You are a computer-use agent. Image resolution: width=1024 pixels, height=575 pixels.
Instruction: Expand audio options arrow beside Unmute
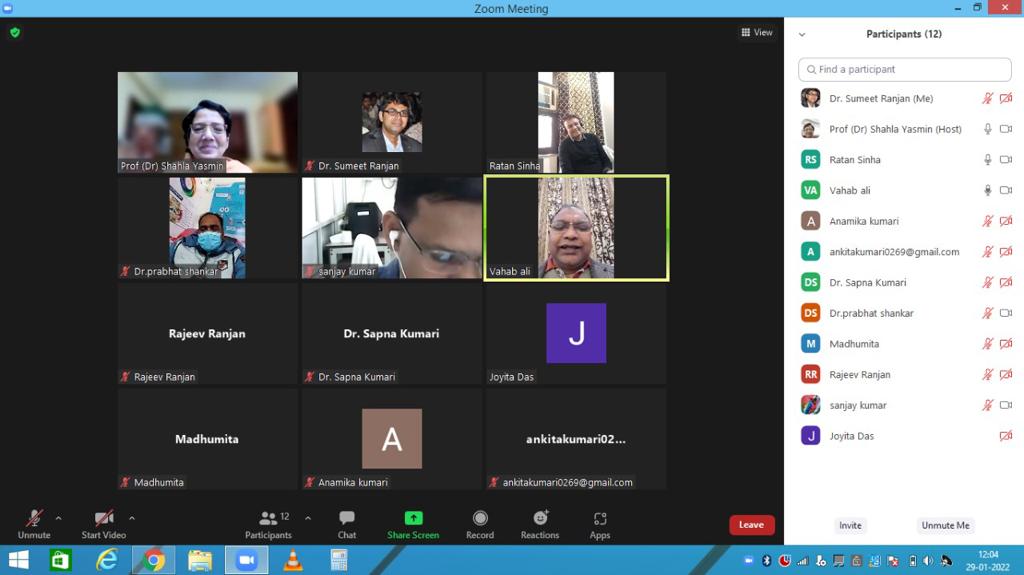tap(58, 518)
